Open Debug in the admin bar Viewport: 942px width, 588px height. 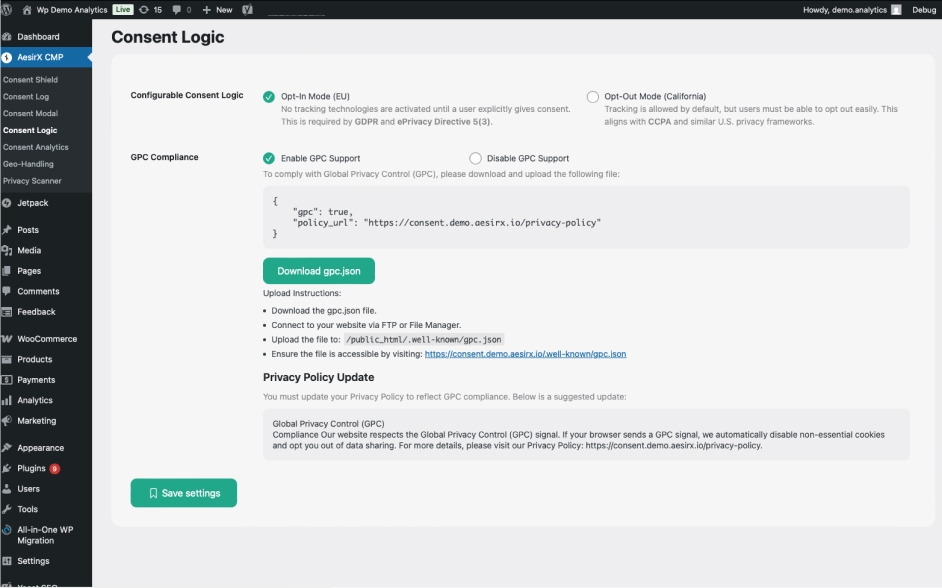point(924,10)
